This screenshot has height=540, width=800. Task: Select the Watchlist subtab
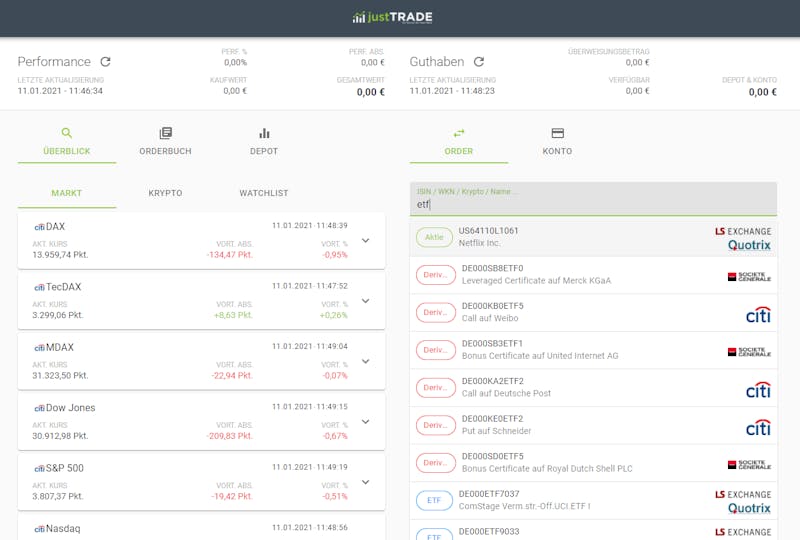pyautogui.click(x=264, y=193)
